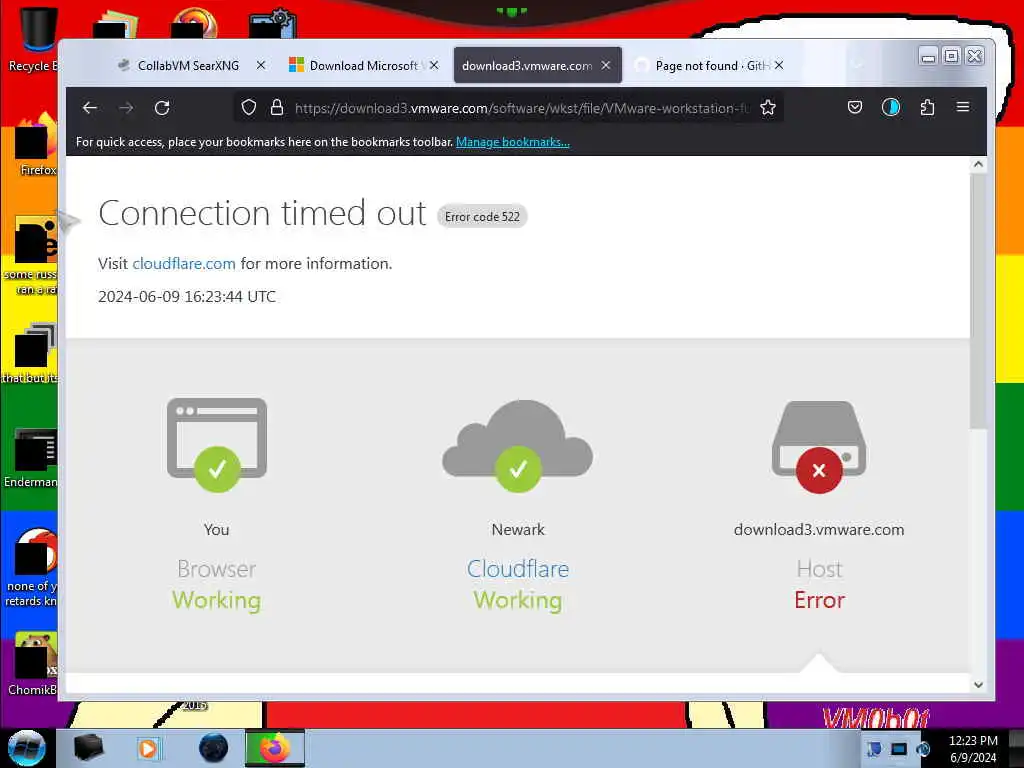
Task: Click the browser window check icon
Action: 217,444
